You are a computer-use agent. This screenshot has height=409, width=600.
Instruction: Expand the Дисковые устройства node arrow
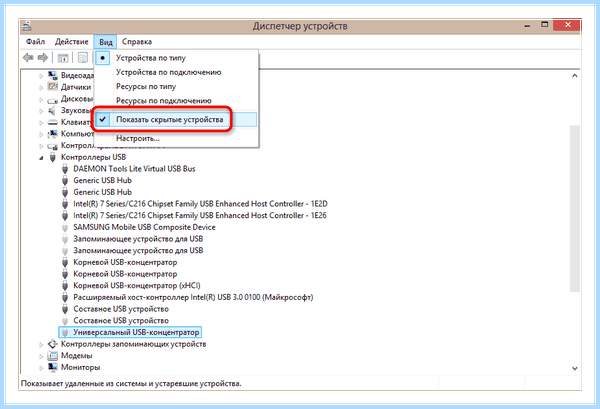tap(41, 99)
